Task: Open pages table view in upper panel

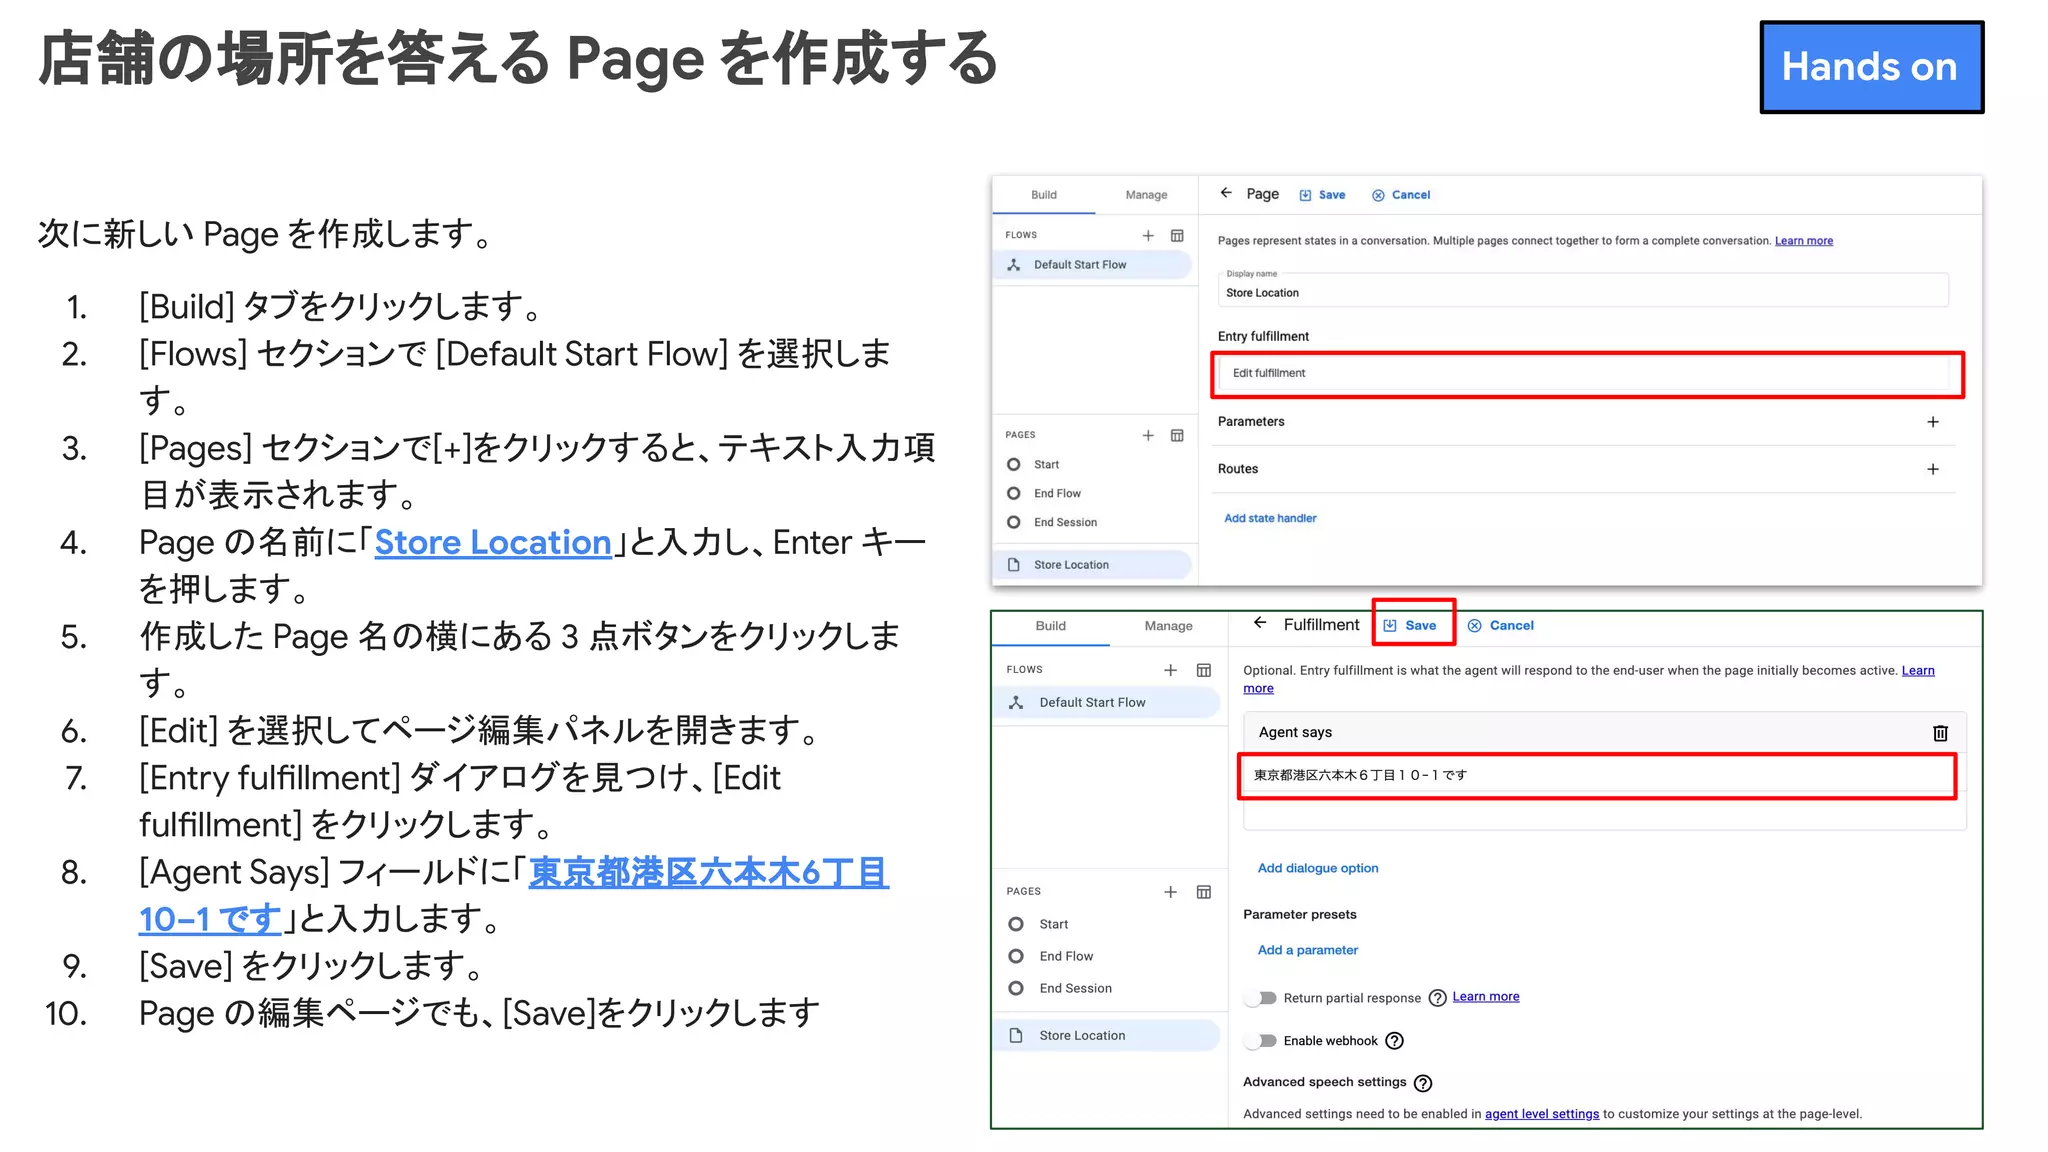Action: click(x=1177, y=435)
